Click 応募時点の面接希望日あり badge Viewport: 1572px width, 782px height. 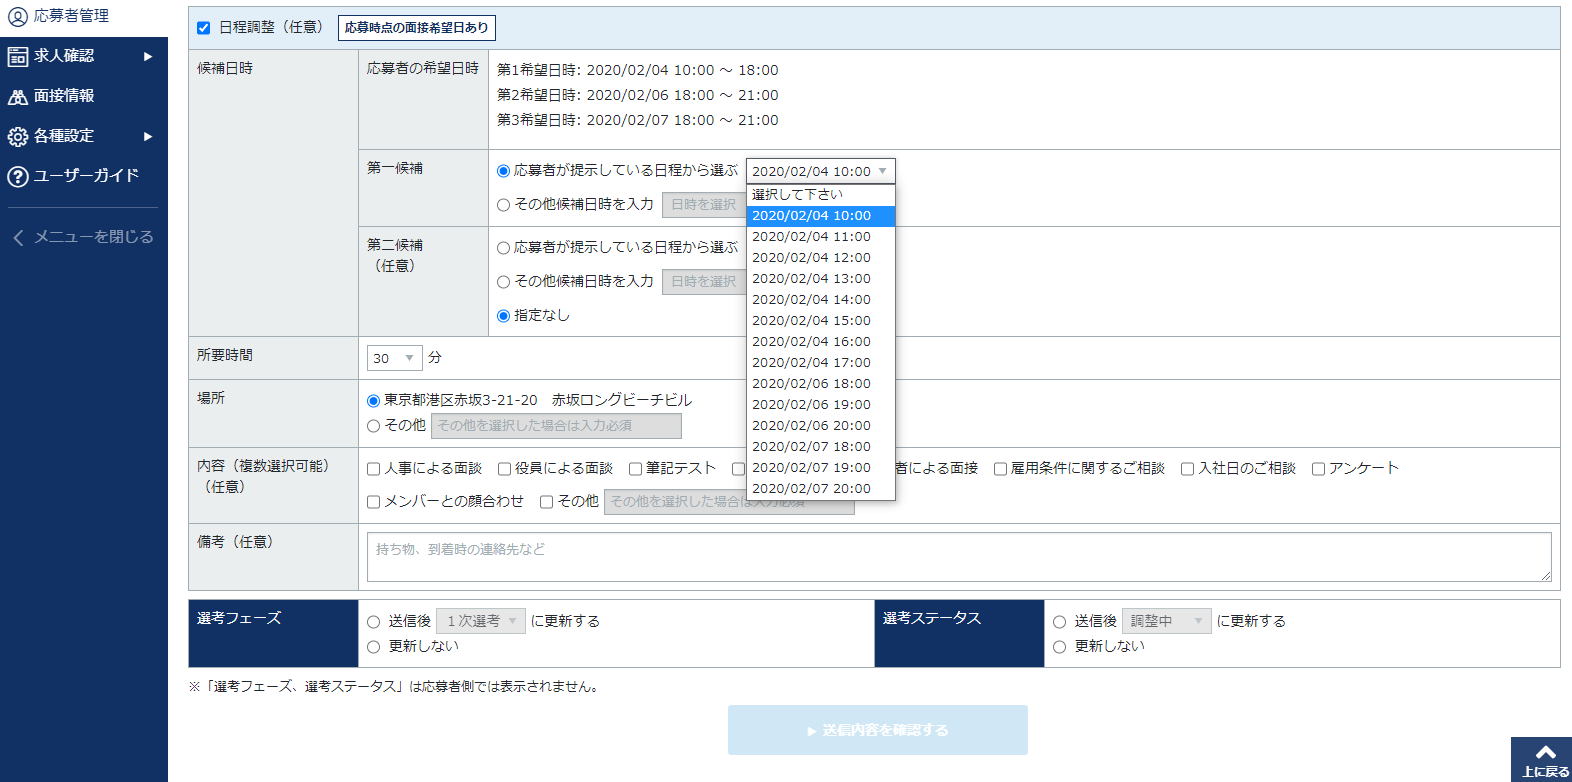click(x=417, y=28)
